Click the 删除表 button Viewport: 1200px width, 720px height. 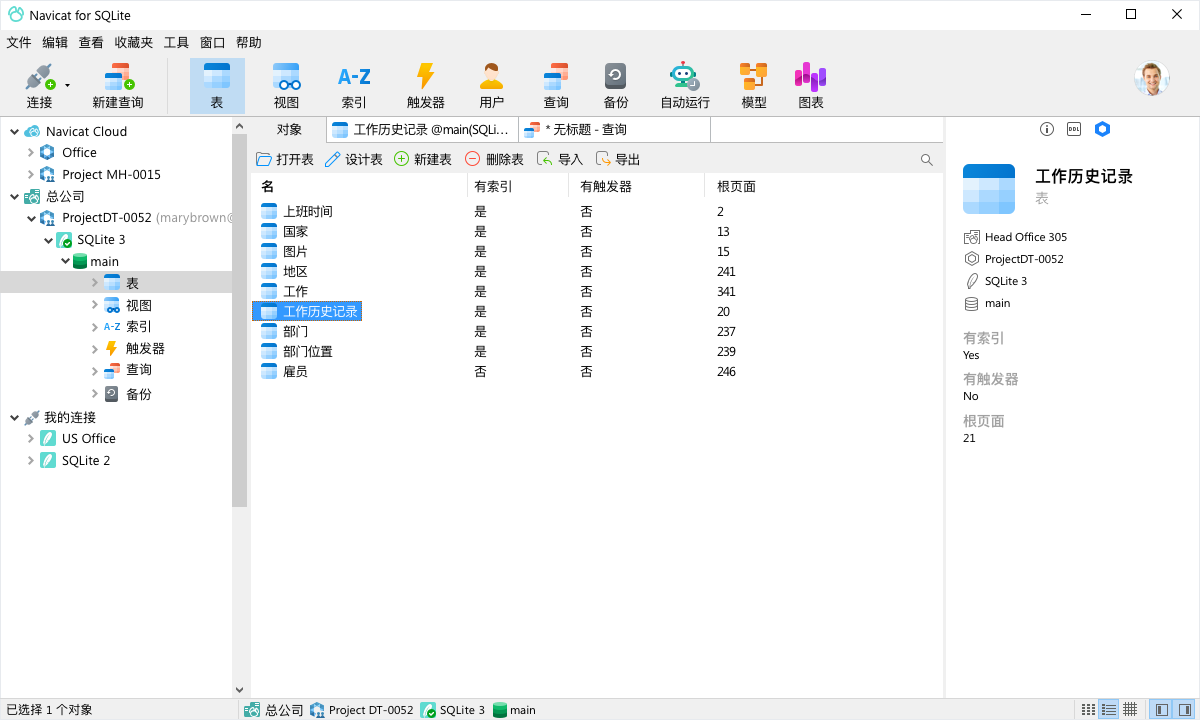tap(495, 160)
